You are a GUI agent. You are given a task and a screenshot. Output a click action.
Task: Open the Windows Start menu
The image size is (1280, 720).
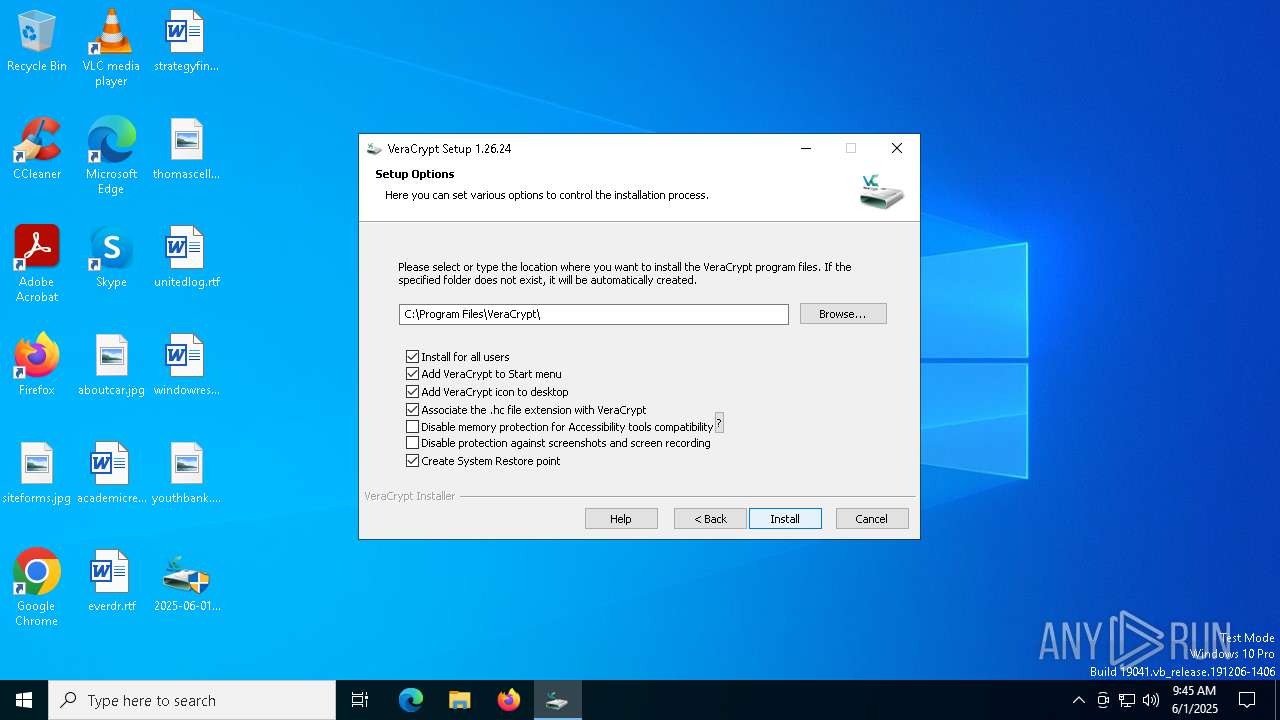pos(24,700)
